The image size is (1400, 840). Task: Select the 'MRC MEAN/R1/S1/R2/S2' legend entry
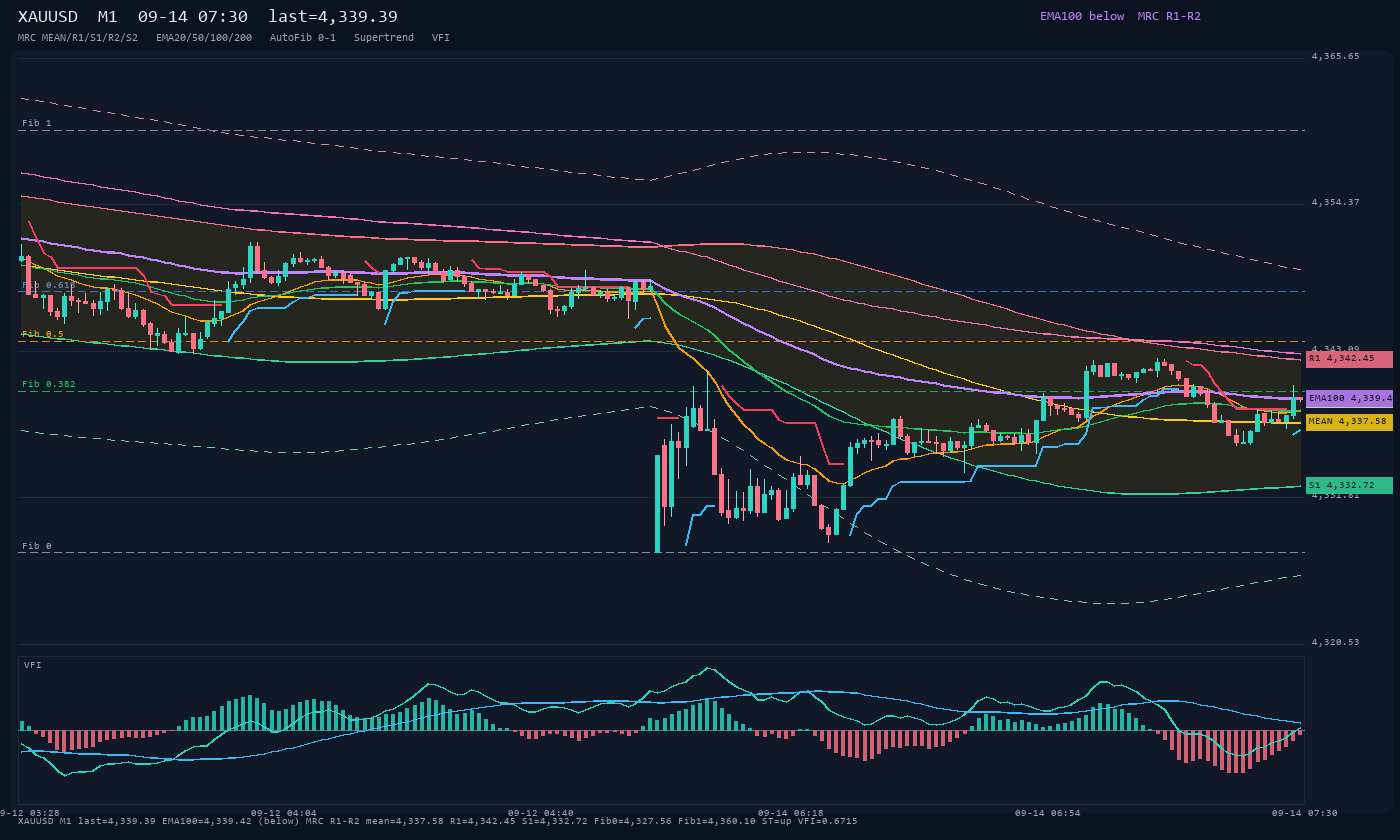click(78, 37)
